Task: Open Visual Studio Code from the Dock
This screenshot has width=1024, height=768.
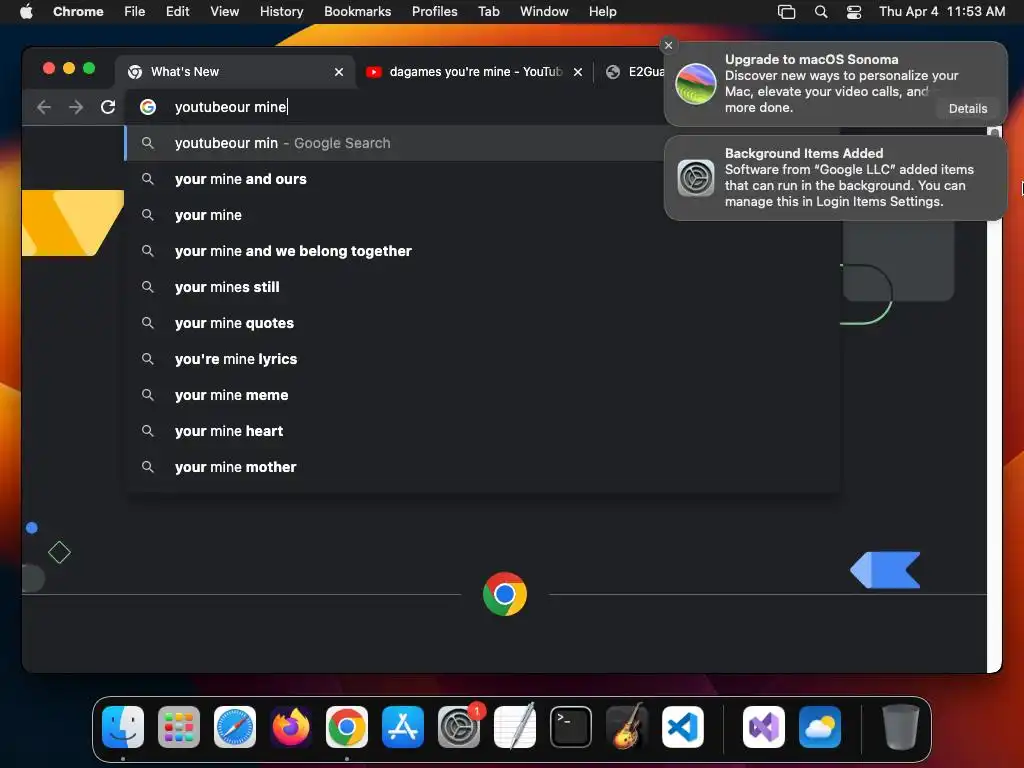Action: tap(682, 727)
